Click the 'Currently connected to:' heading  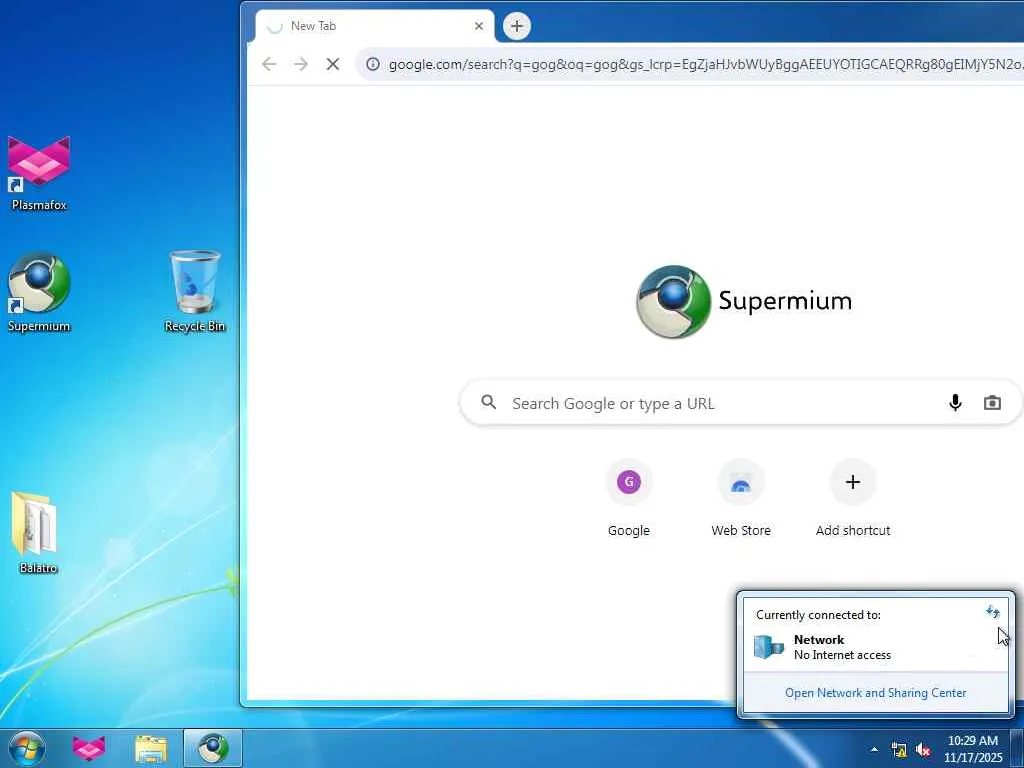[x=818, y=615]
